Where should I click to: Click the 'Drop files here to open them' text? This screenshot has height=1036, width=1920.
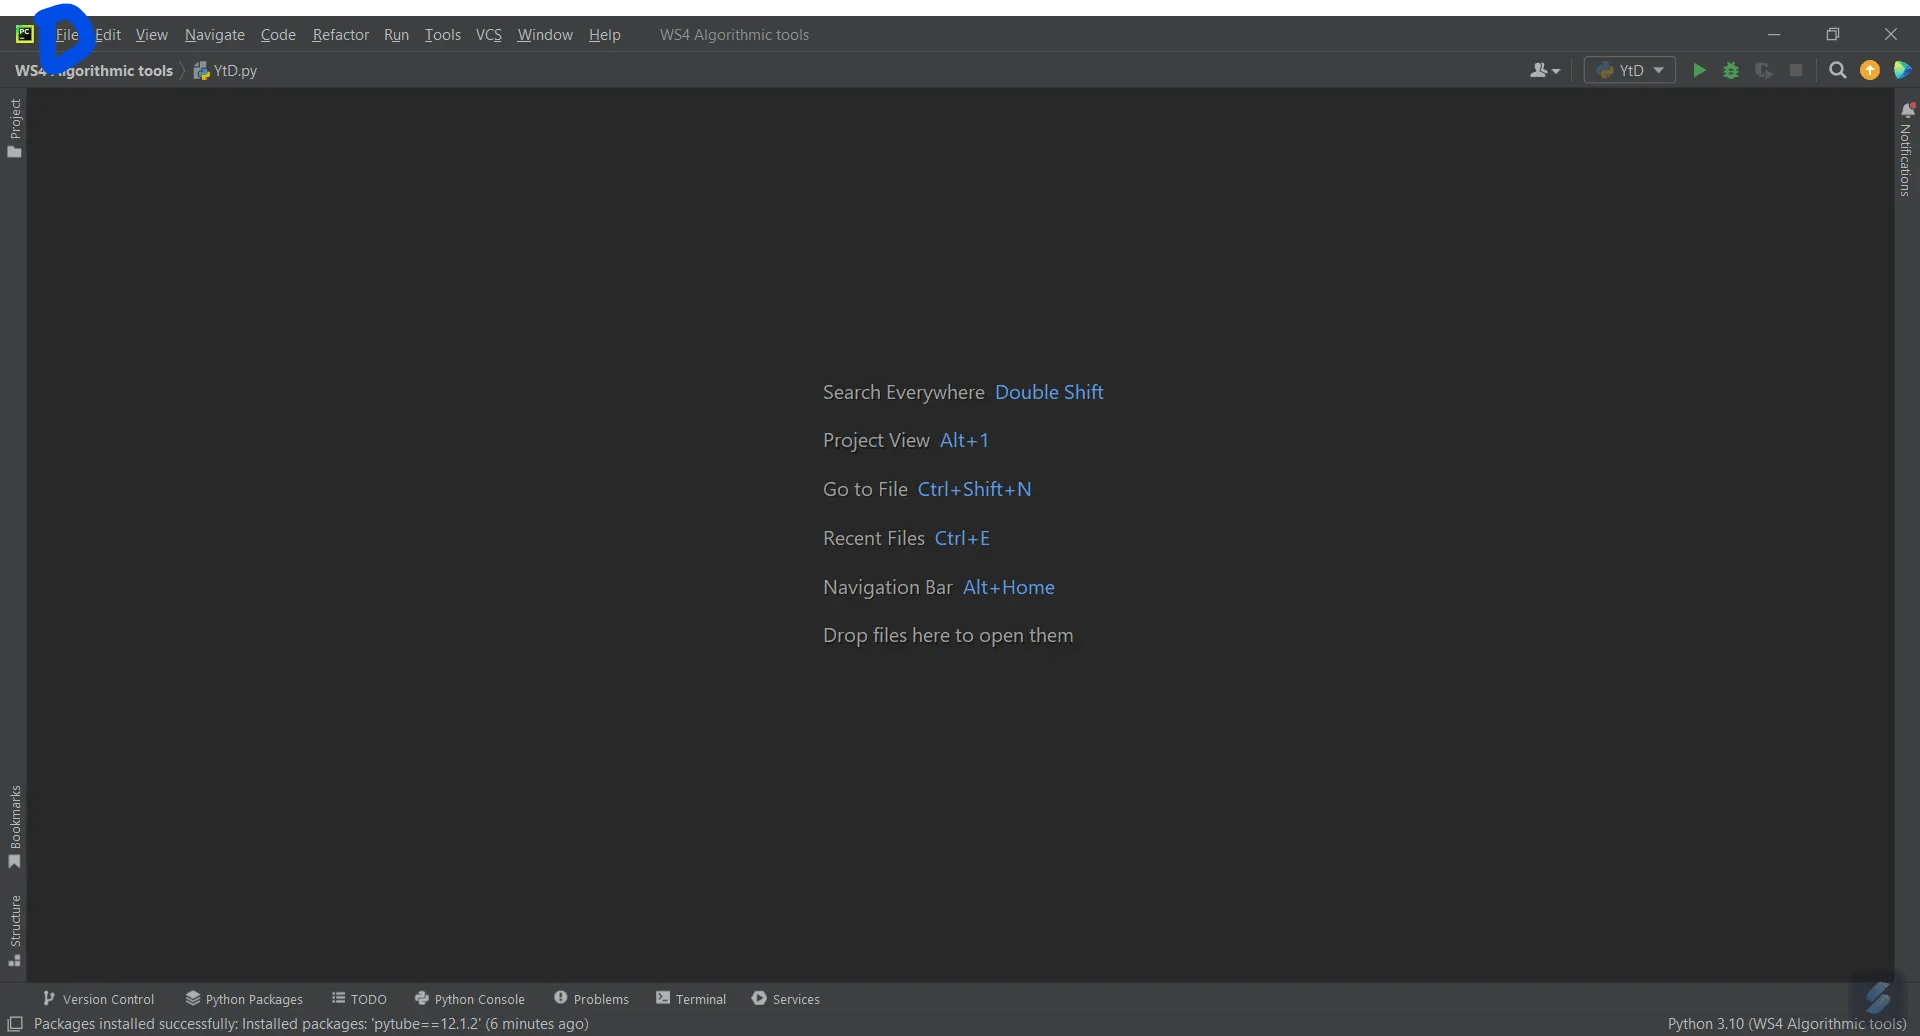[948, 636]
